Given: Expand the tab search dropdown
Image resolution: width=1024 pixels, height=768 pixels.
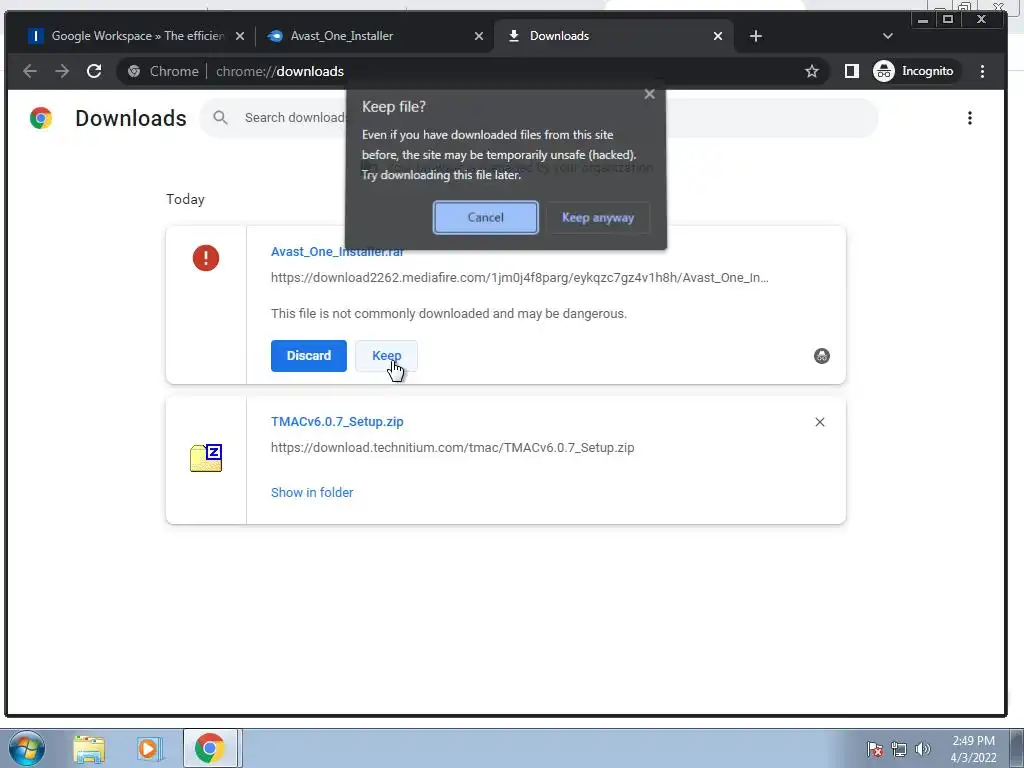Looking at the screenshot, I should pyautogui.click(x=888, y=36).
